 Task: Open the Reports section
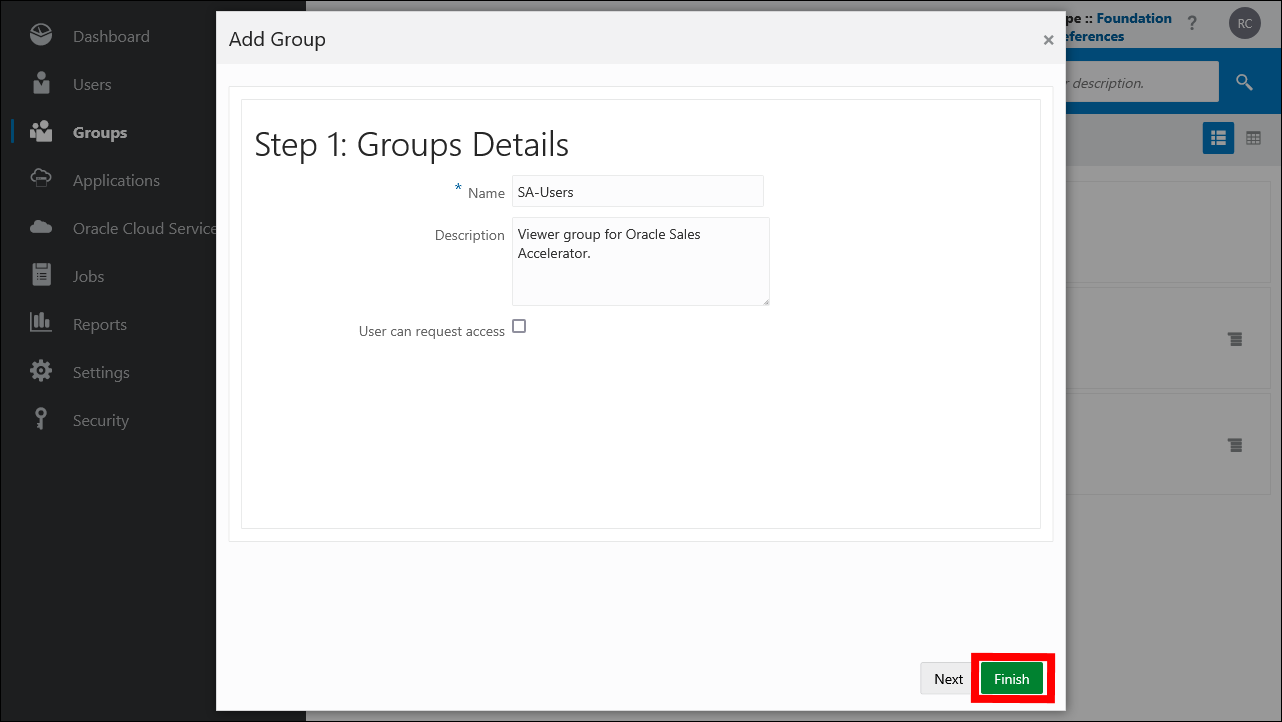point(100,324)
